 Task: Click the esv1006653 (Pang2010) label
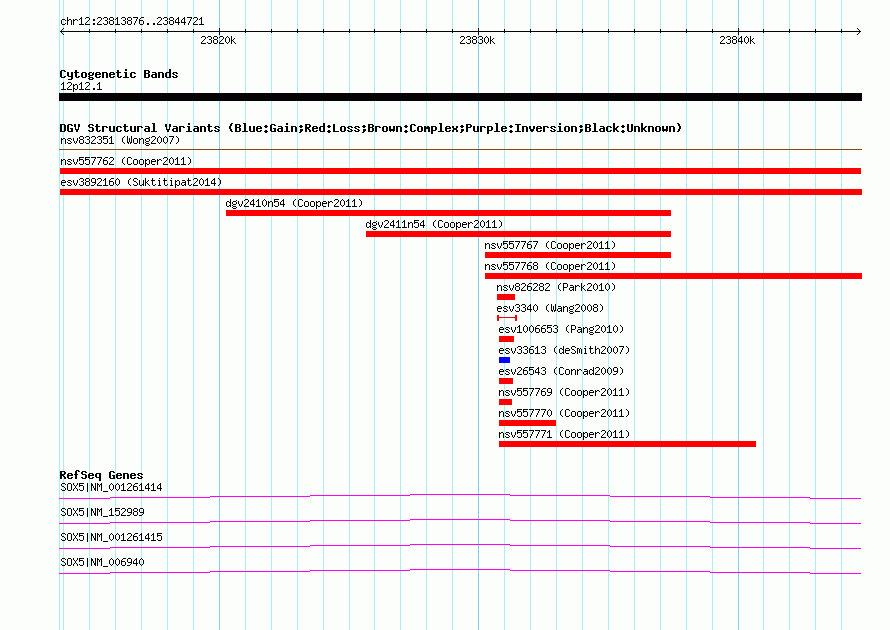[x=561, y=329]
